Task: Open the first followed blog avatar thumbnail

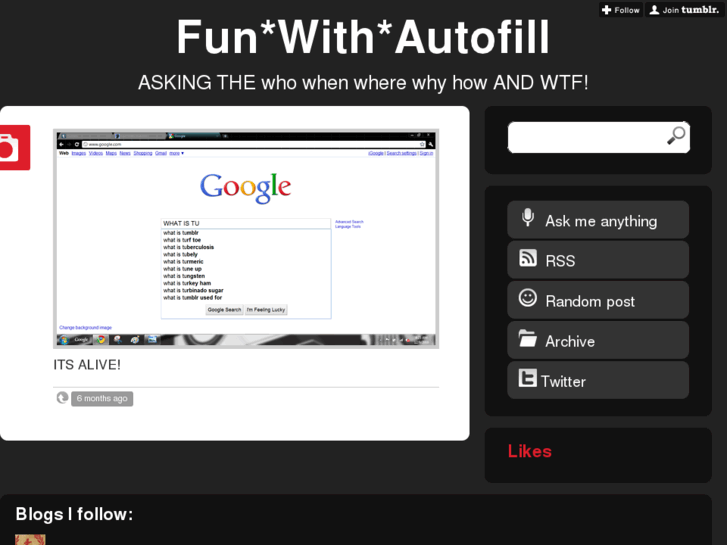Action: point(30,539)
